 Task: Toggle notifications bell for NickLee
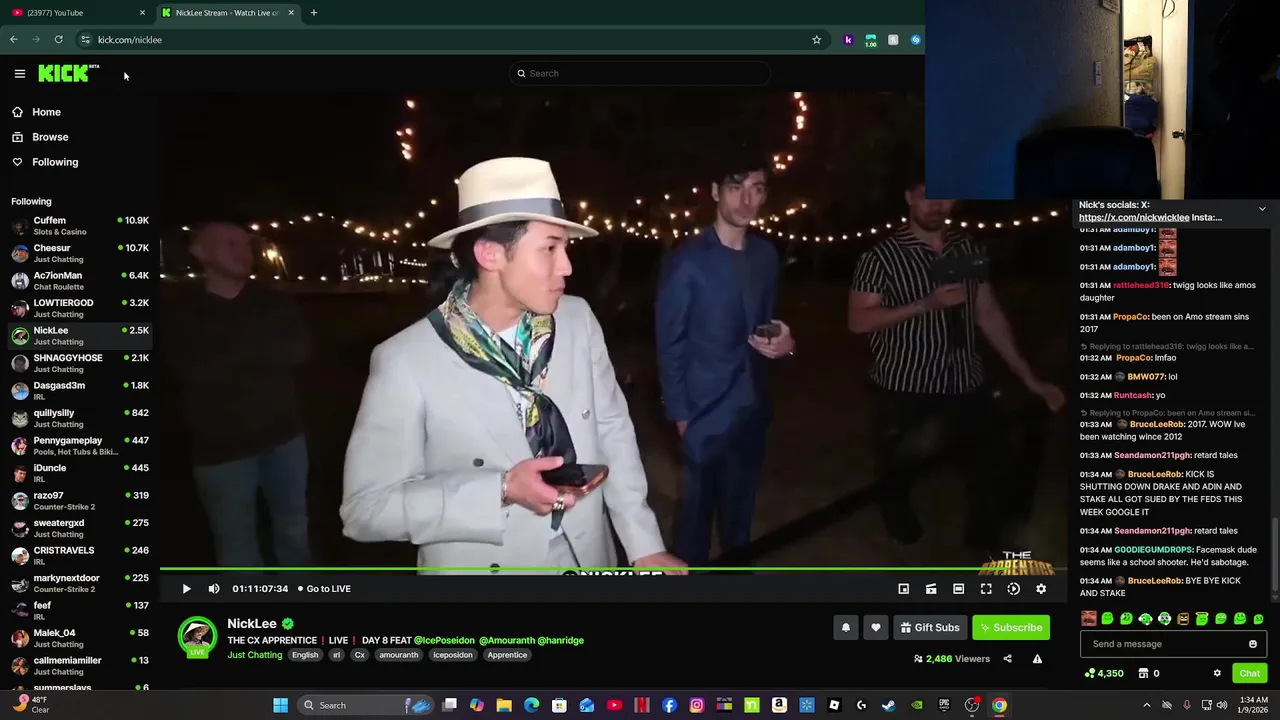(x=845, y=628)
